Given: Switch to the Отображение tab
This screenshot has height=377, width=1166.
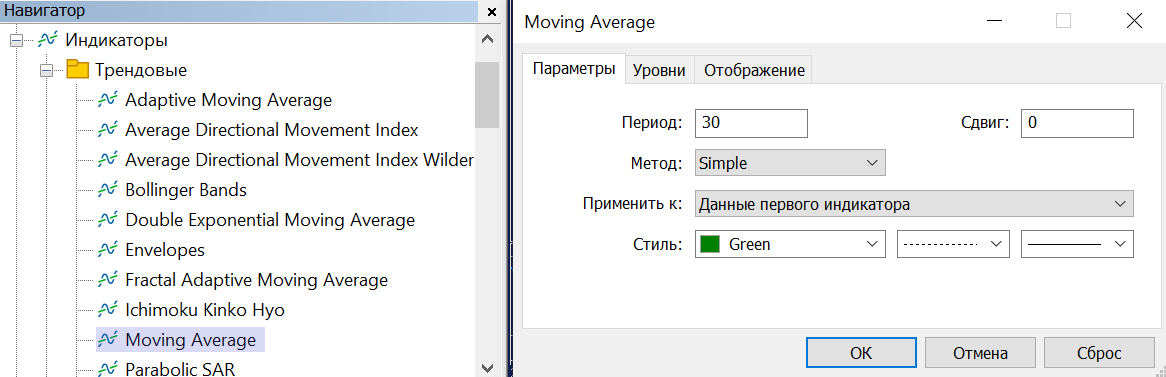Looking at the screenshot, I should click(x=754, y=71).
